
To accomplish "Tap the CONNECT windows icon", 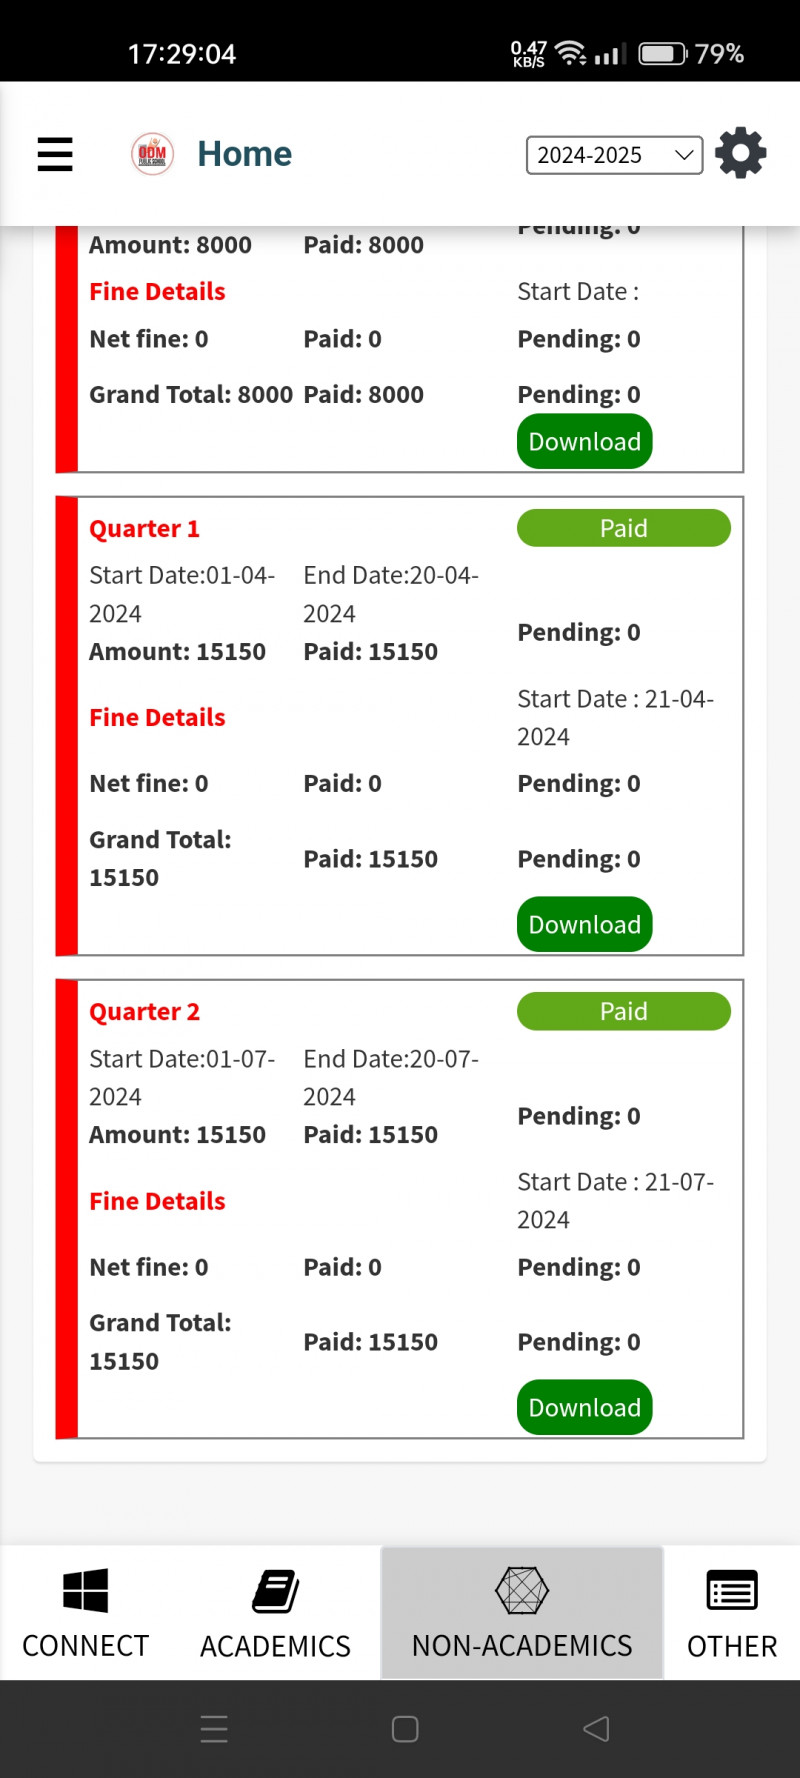I will [x=85, y=1590].
